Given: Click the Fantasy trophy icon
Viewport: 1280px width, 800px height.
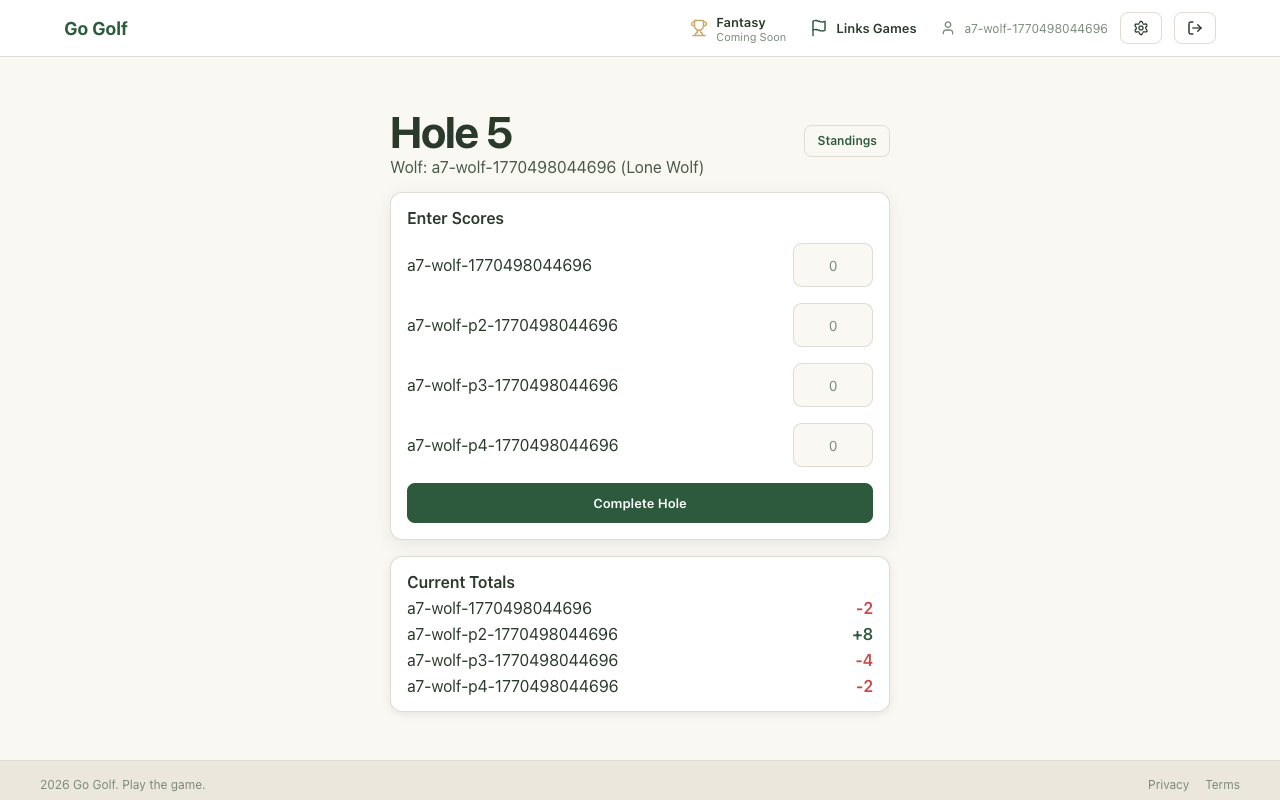Looking at the screenshot, I should [x=699, y=28].
